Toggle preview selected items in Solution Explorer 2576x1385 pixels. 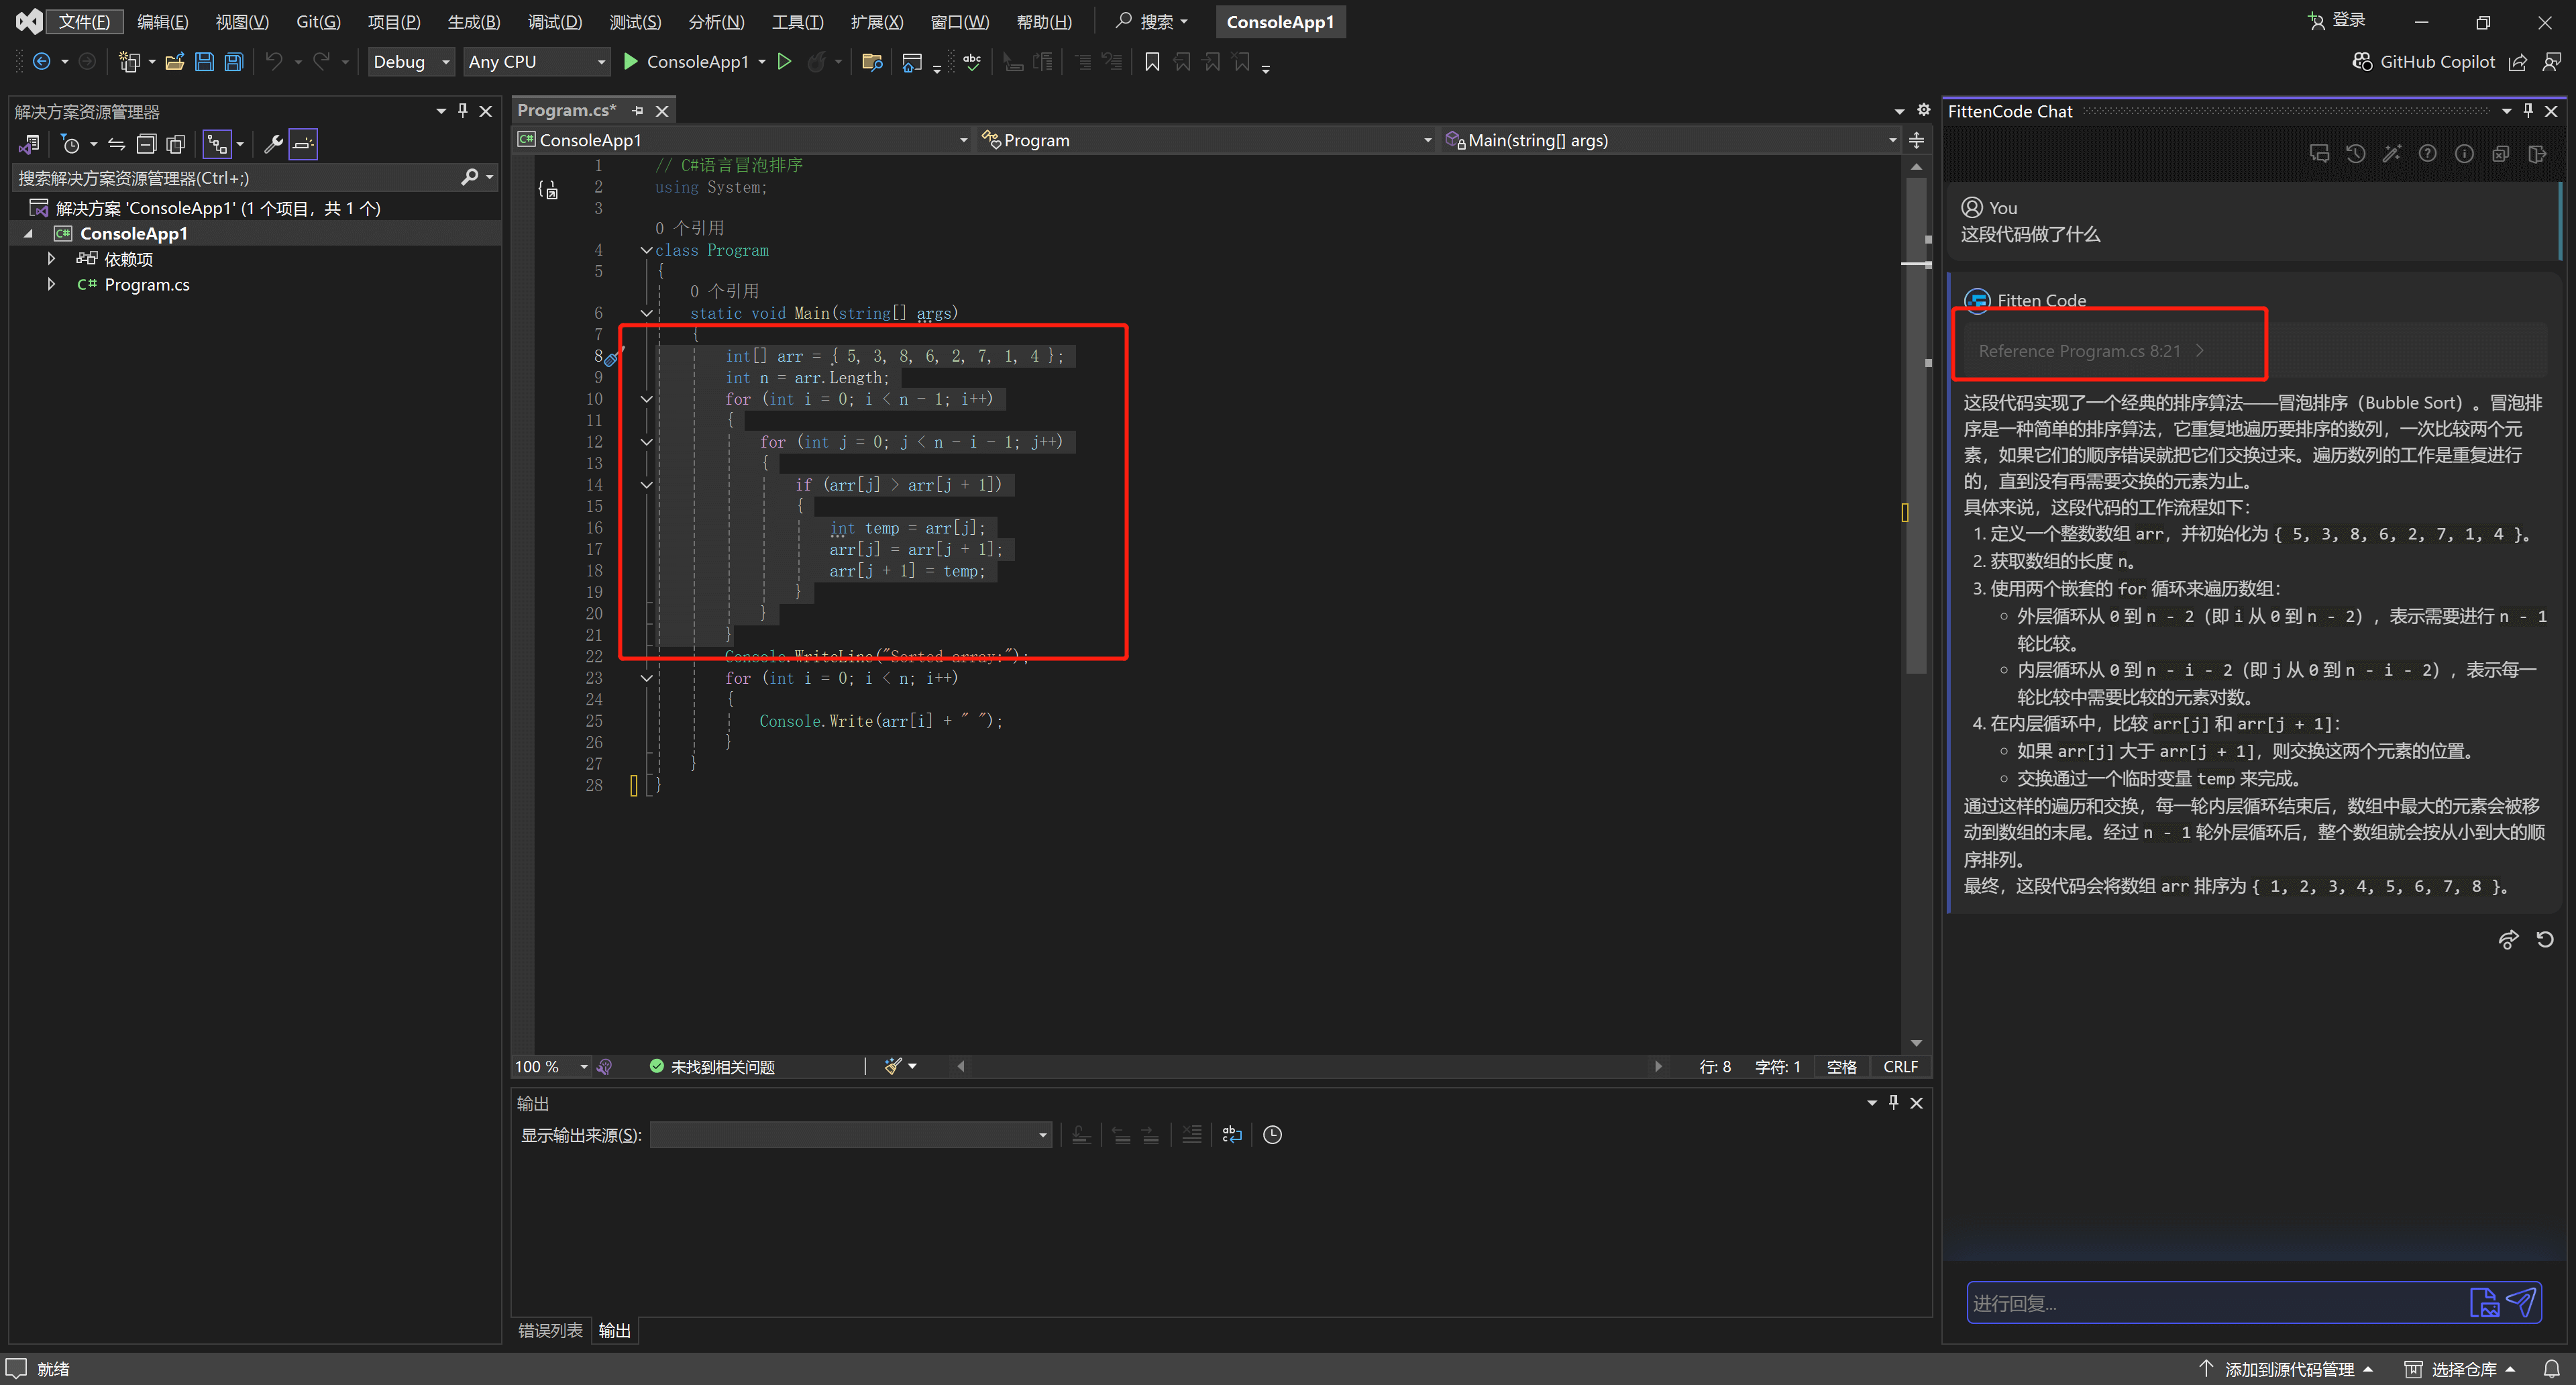[303, 144]
